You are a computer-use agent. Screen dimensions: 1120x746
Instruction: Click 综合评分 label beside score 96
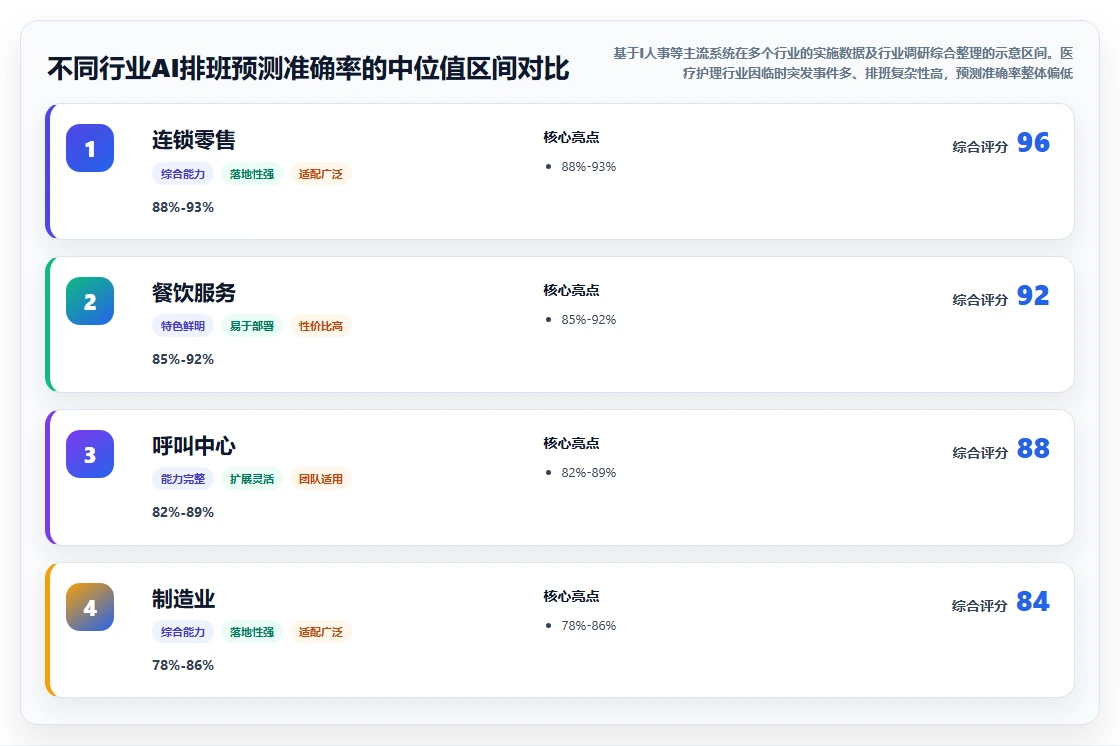[x=980, y=147]
